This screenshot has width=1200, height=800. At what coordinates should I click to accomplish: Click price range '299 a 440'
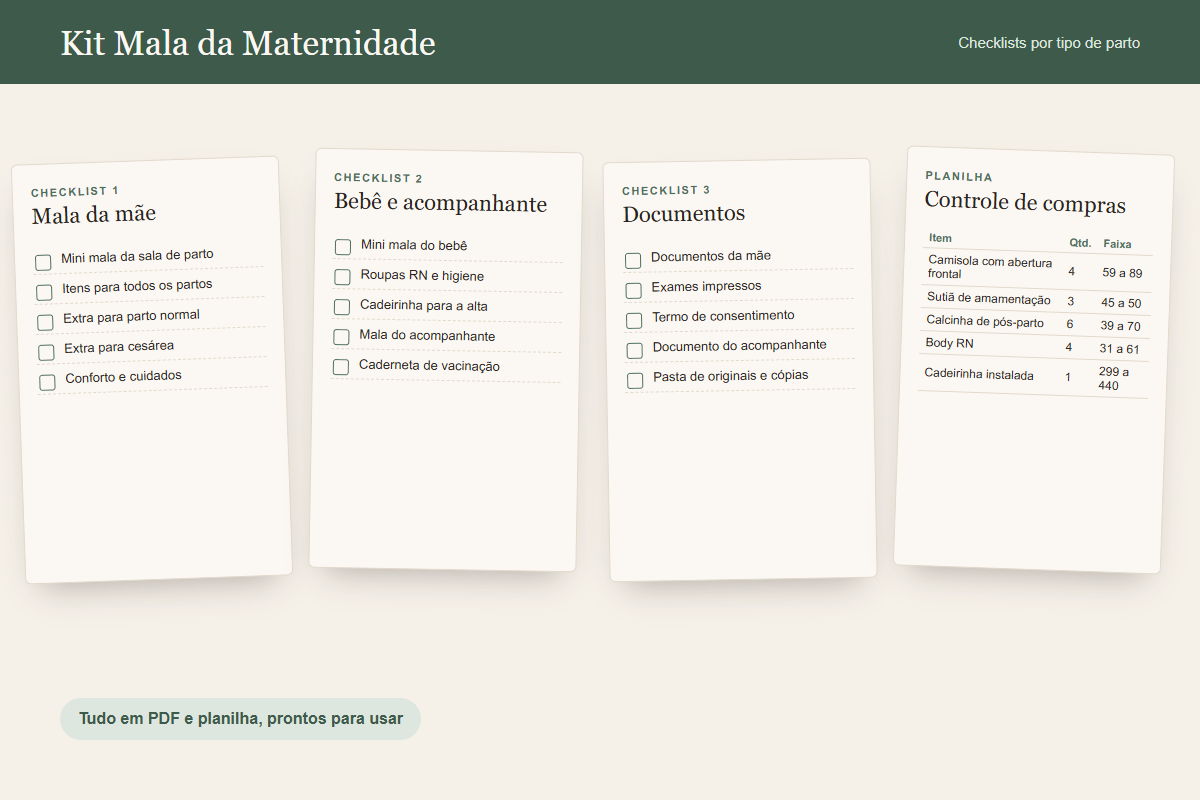[x=1114, y=378]
